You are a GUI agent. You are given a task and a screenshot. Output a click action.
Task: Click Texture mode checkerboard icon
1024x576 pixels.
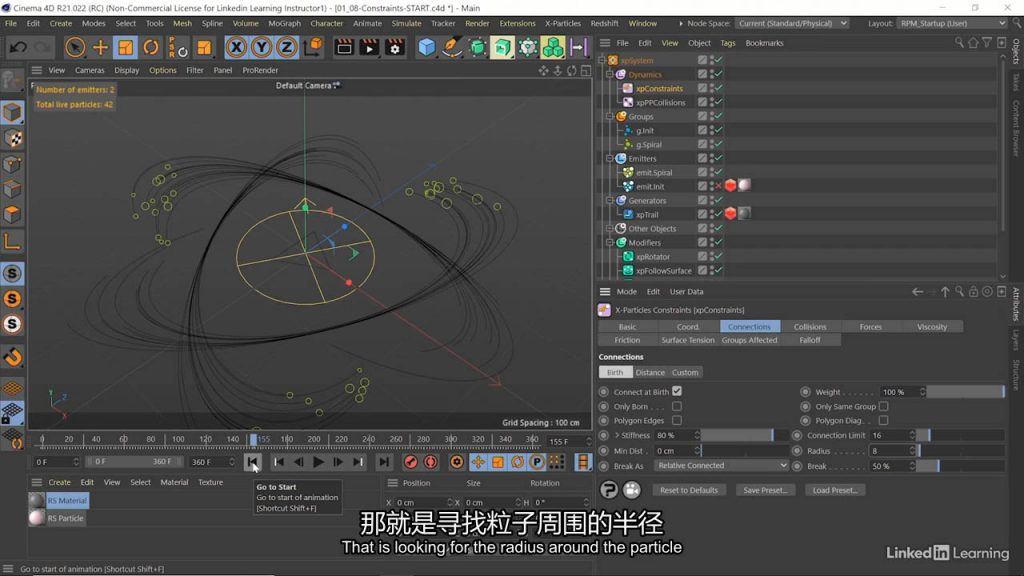point(12,138)
